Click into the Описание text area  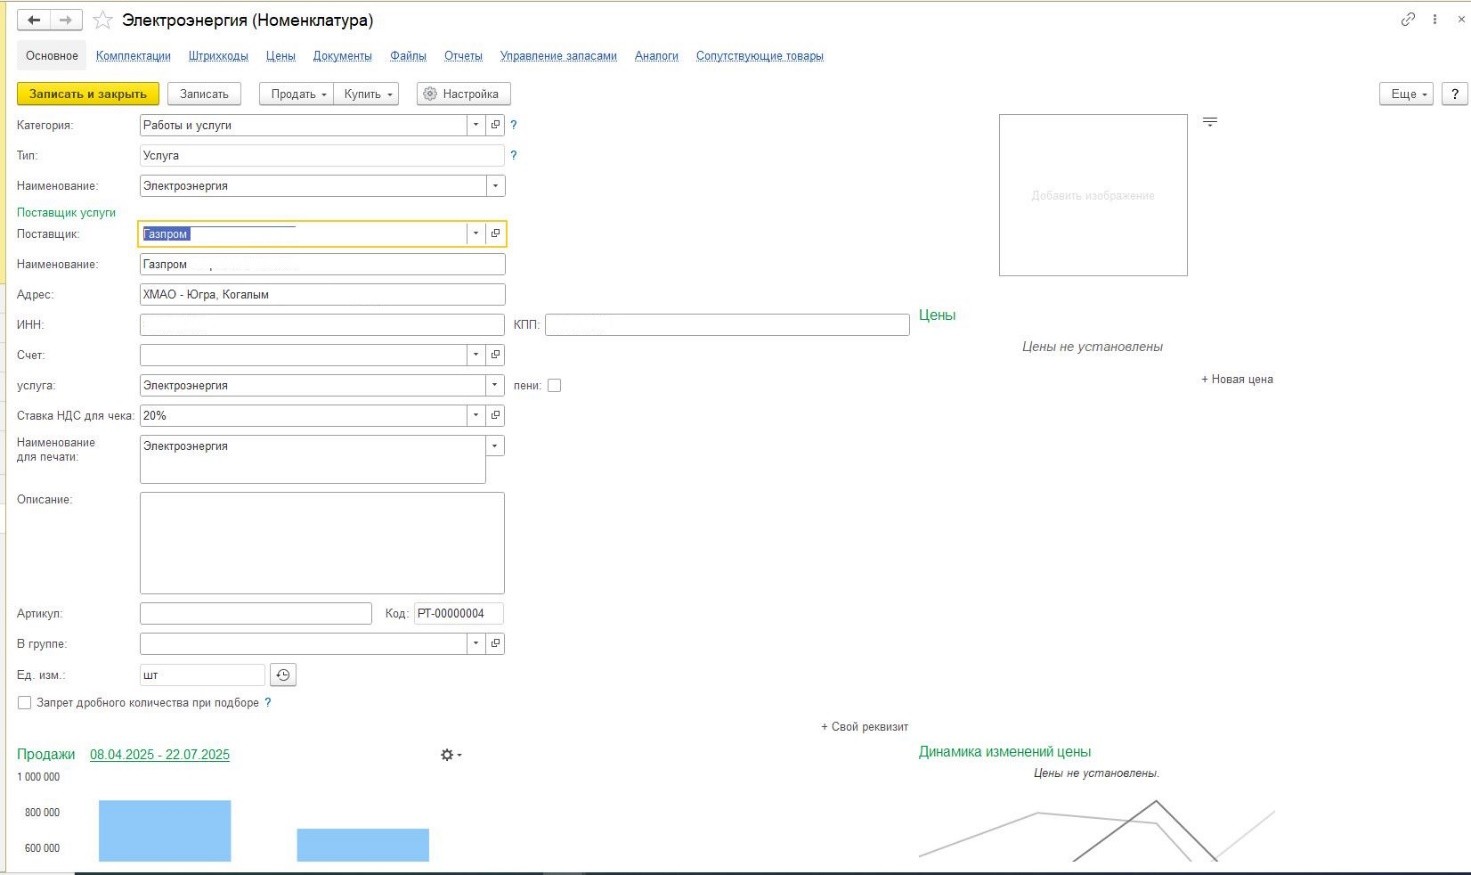[322, 543]
